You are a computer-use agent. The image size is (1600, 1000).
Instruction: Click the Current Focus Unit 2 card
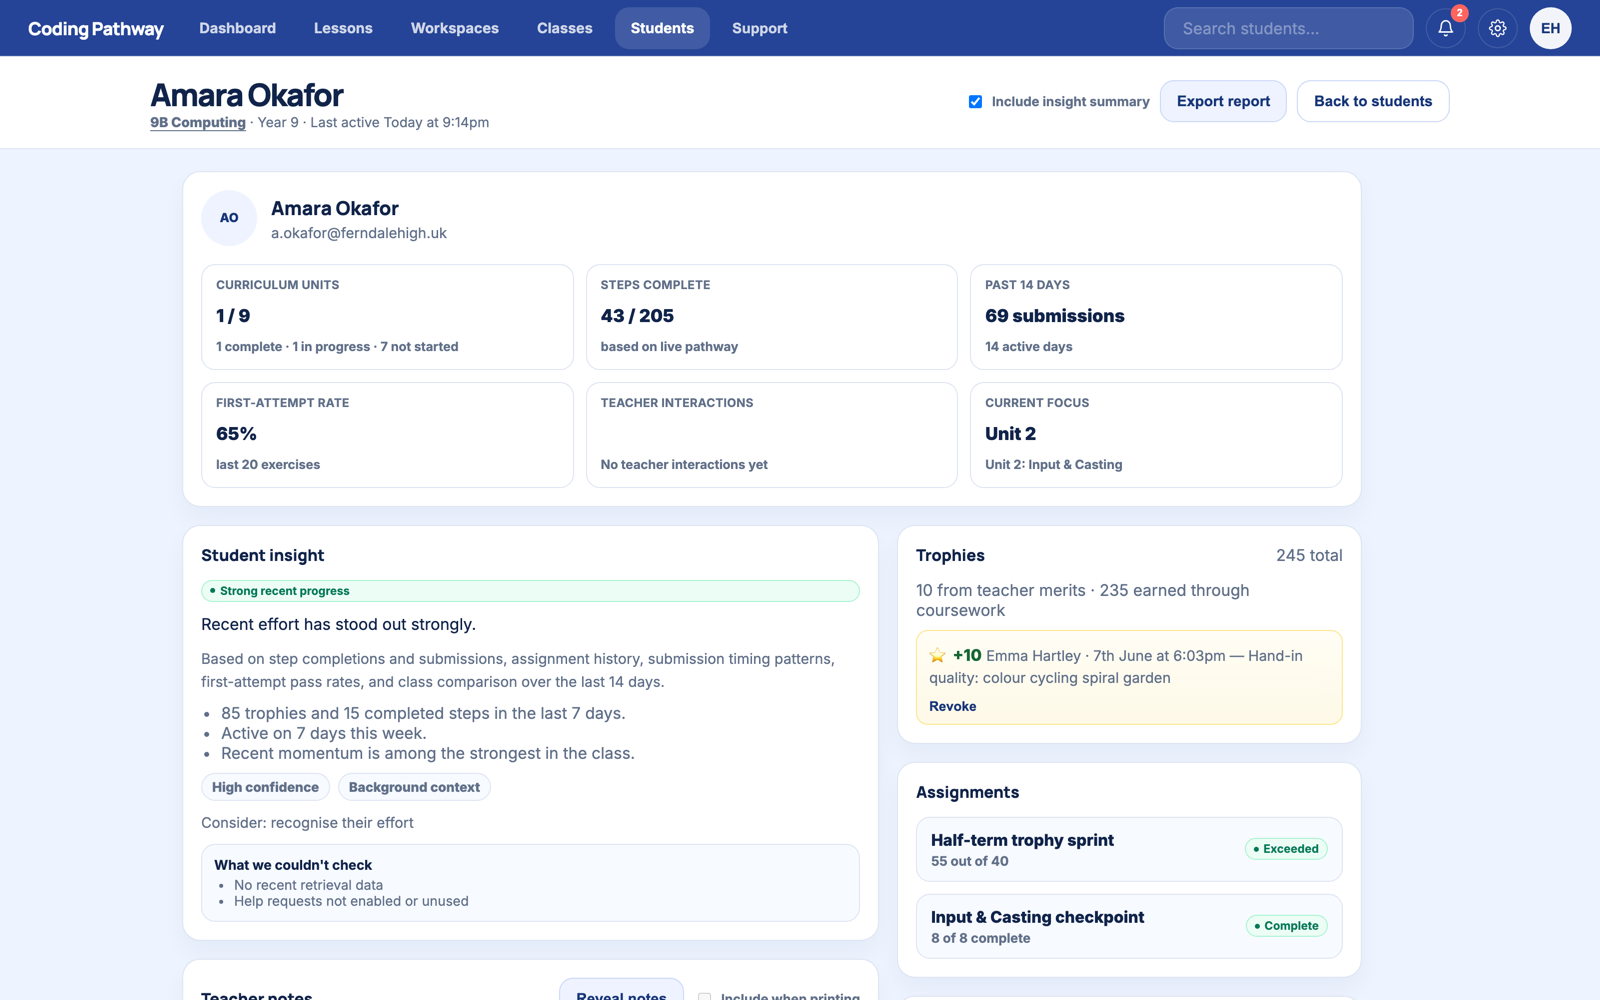[1156, 435]
